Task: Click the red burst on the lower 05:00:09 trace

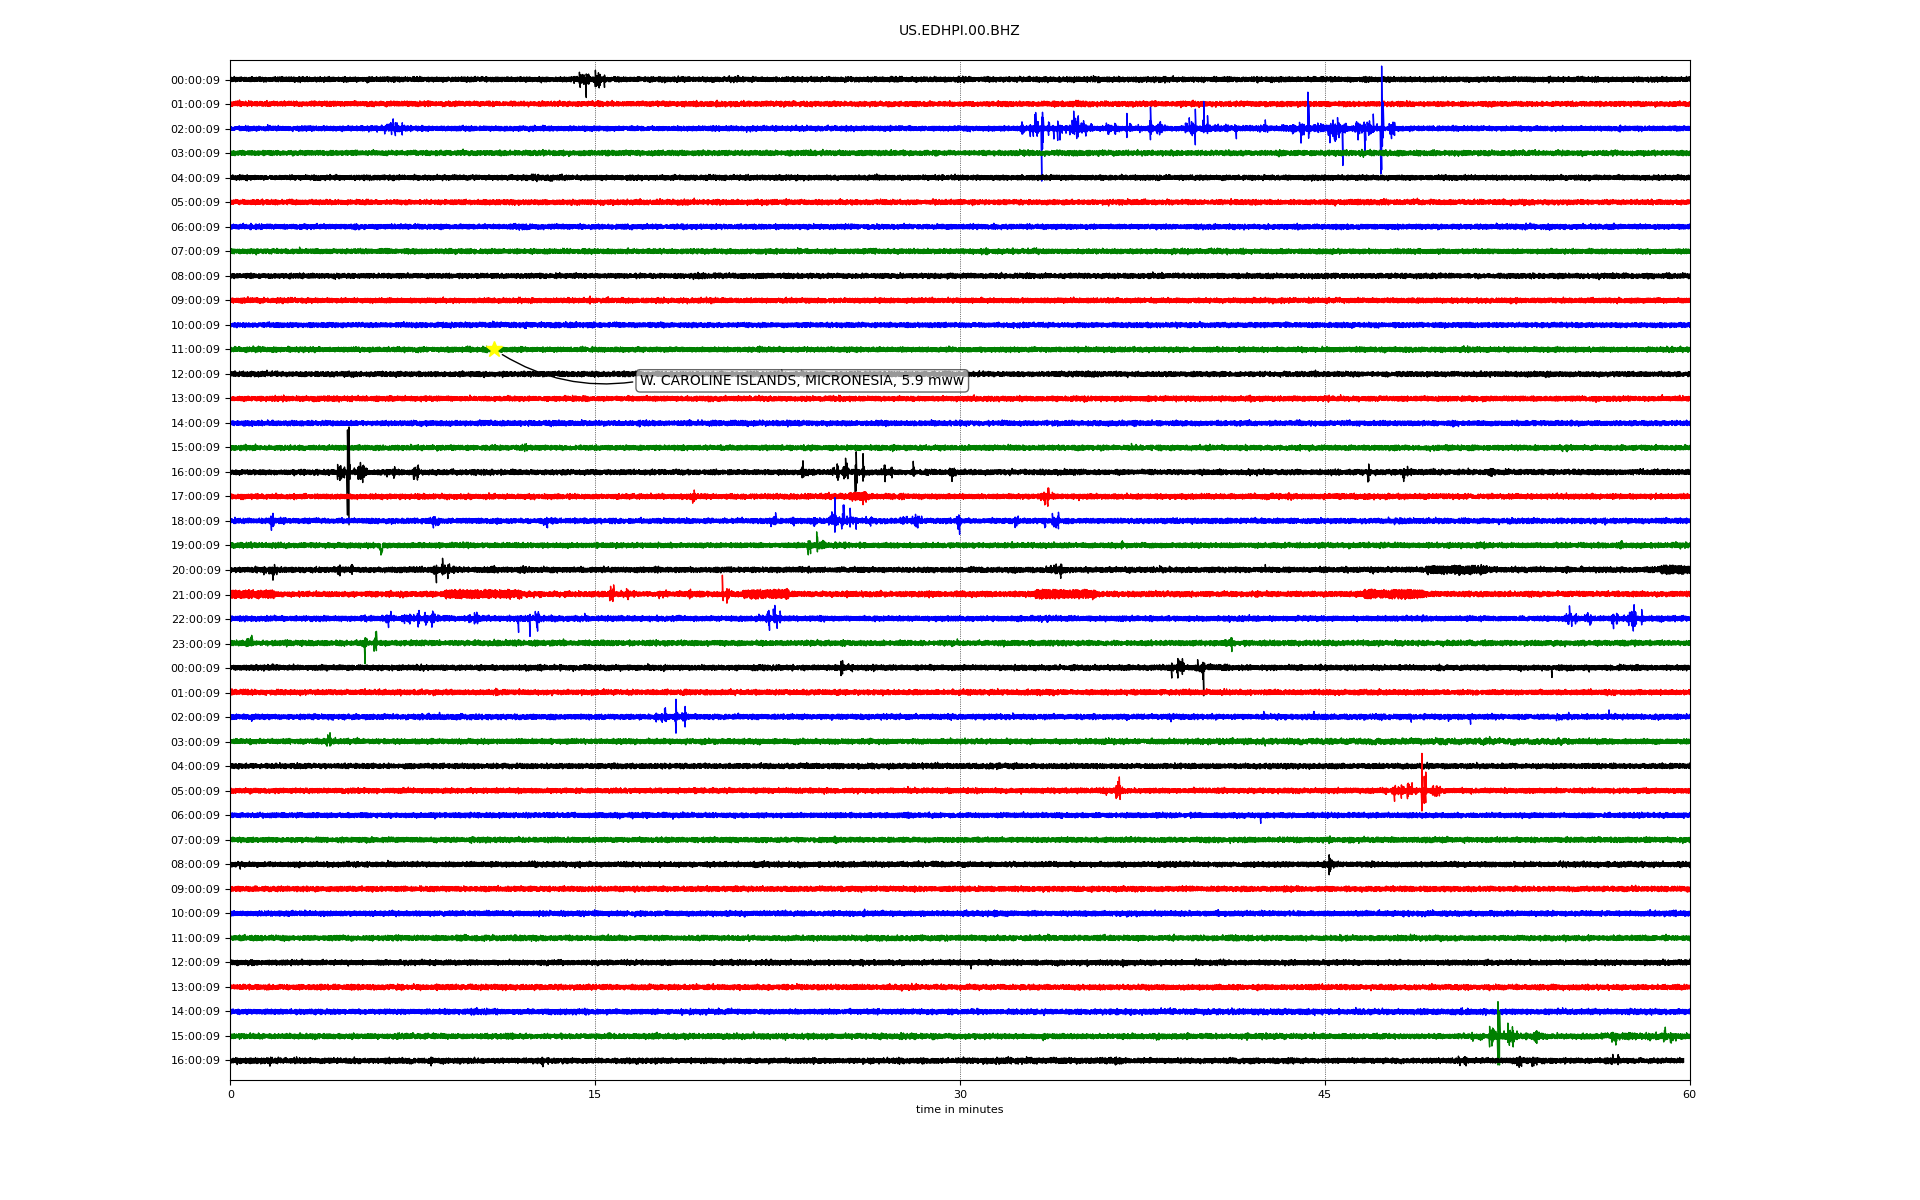Action: click(1422, 788)
